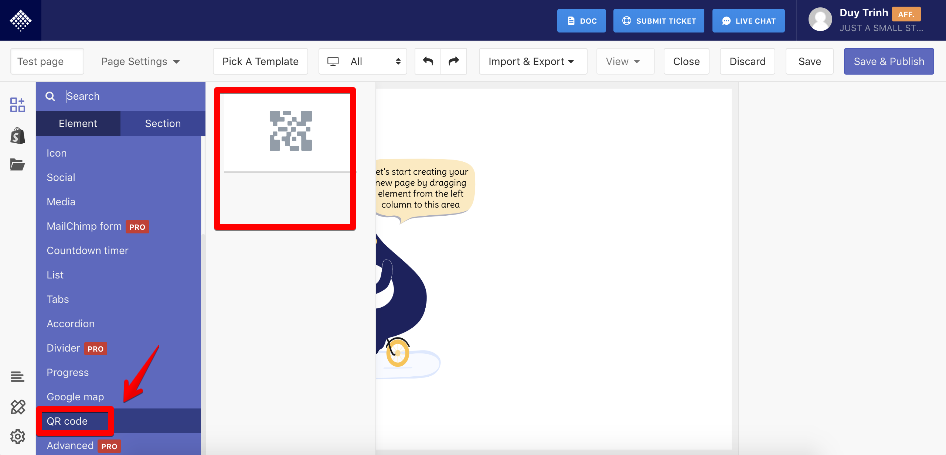Click the speech bubble hint on canvas
946x455 pixels.
(424, 189)
